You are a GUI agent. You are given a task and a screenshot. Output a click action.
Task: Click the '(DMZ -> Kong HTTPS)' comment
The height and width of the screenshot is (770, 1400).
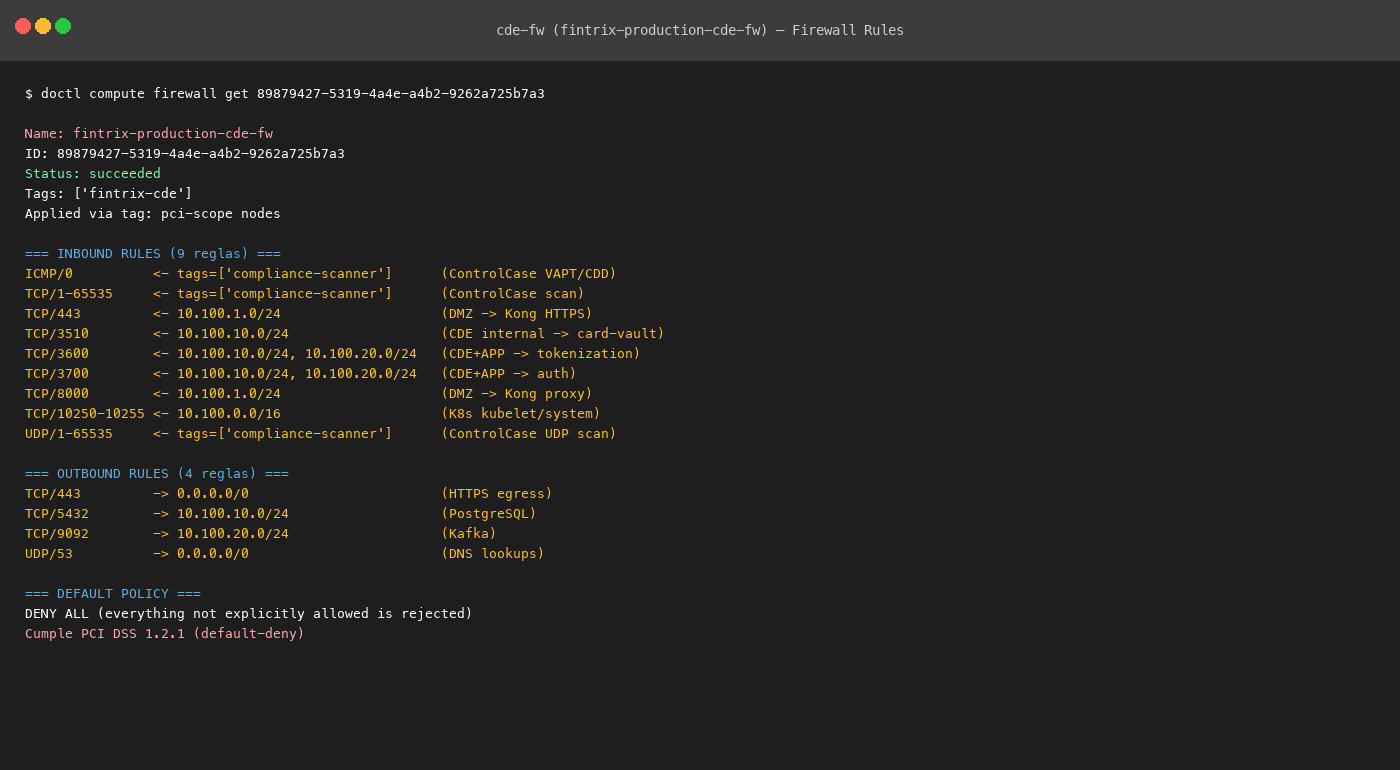pos(517,313)
